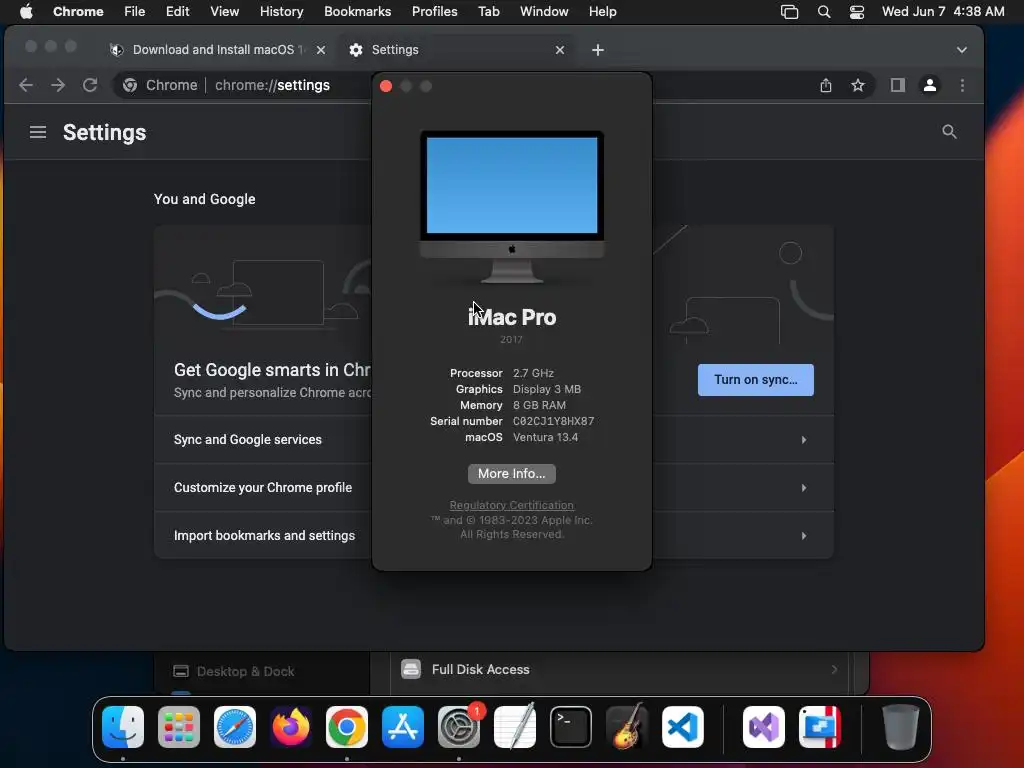The height and width of the screenshot is (768, 1024).
Task: Go back to the previous page
Action: (26, 85)
